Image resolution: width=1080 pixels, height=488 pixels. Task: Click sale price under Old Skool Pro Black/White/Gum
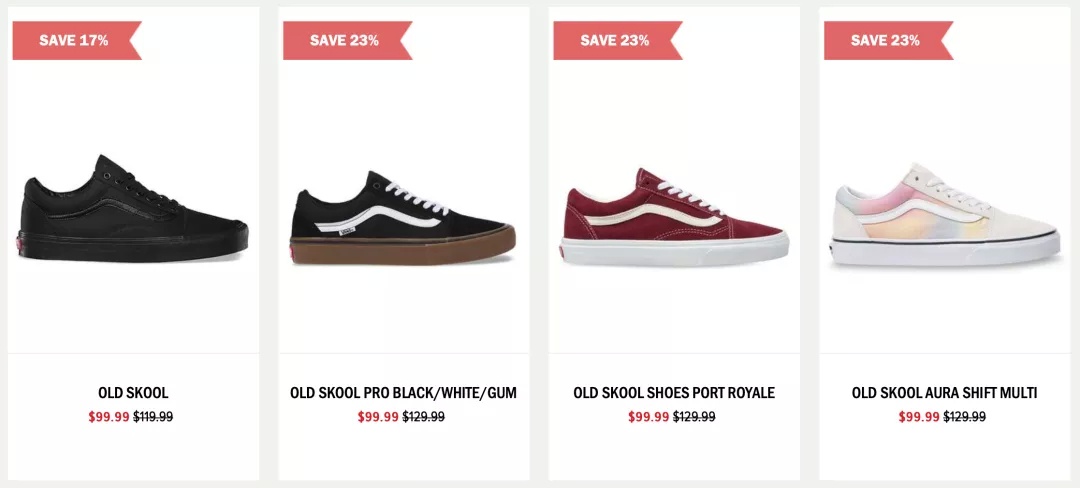coord(378,416)
